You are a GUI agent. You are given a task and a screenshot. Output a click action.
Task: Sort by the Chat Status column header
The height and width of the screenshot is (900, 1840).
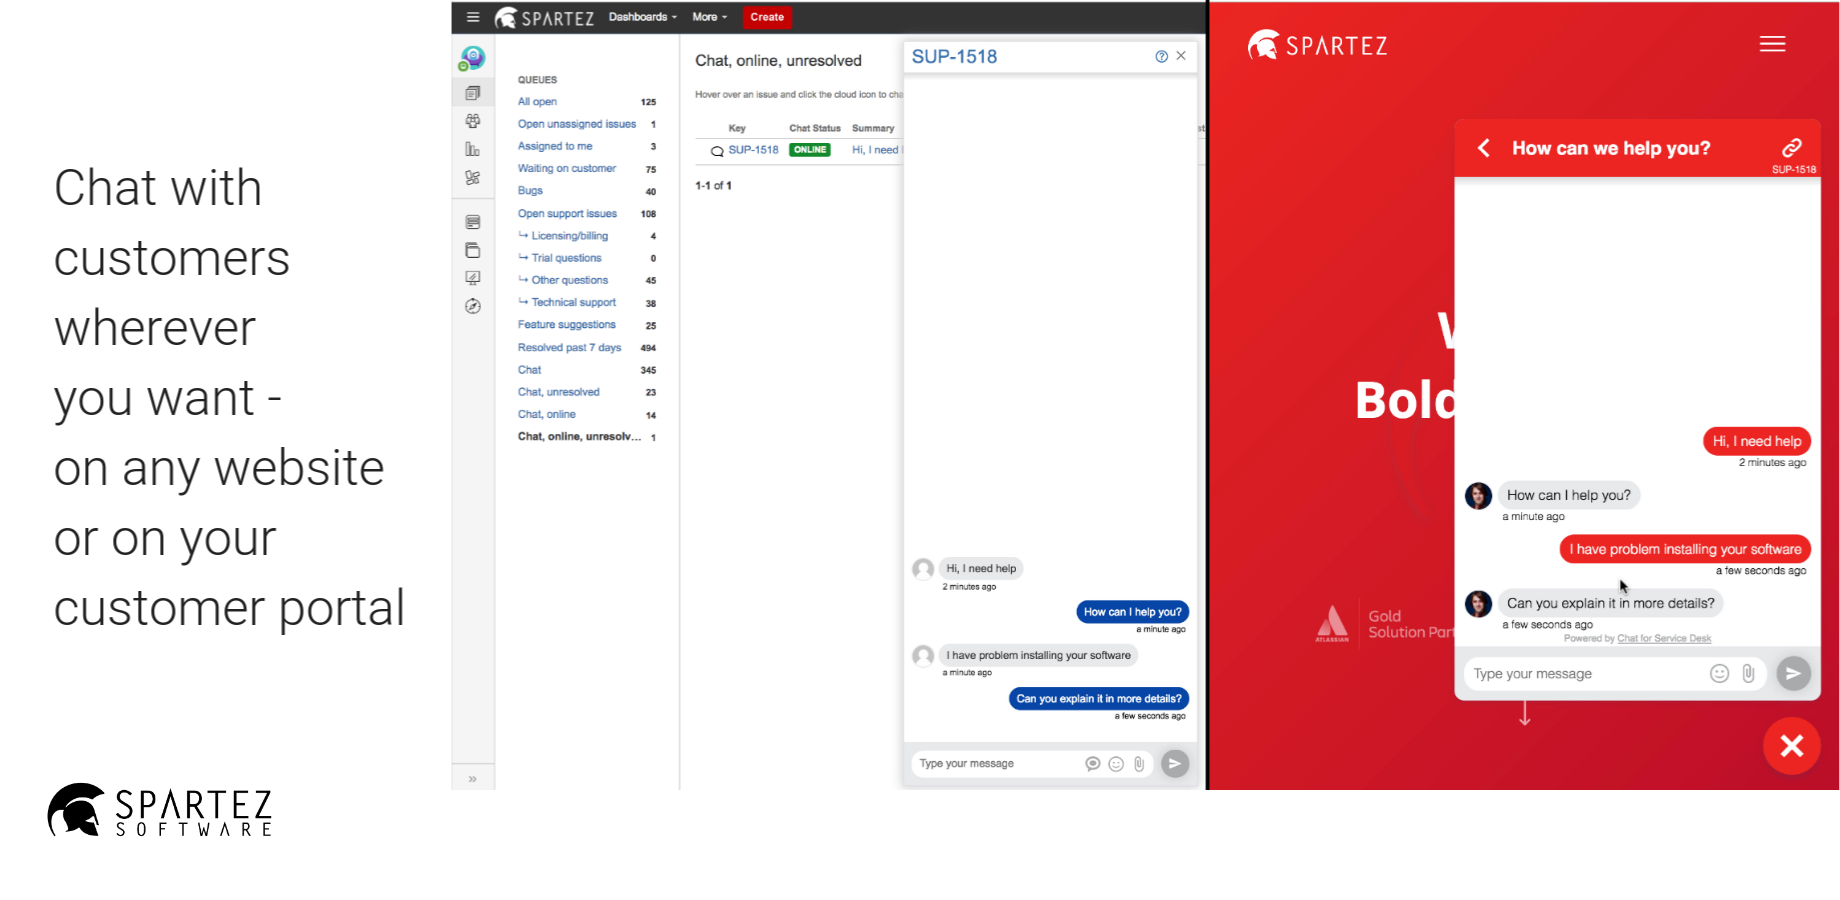[815, 128]
